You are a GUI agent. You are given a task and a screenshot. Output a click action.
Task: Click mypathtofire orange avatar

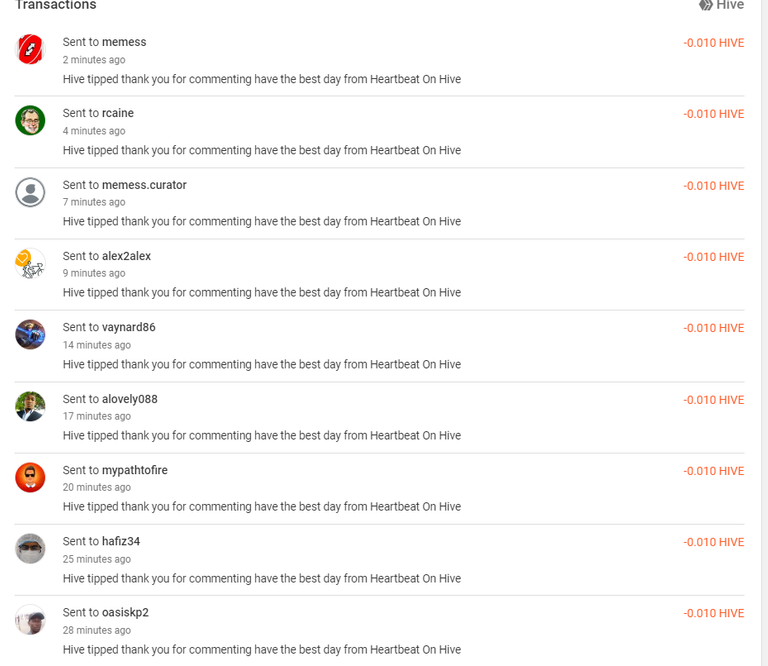coord(30,477)
